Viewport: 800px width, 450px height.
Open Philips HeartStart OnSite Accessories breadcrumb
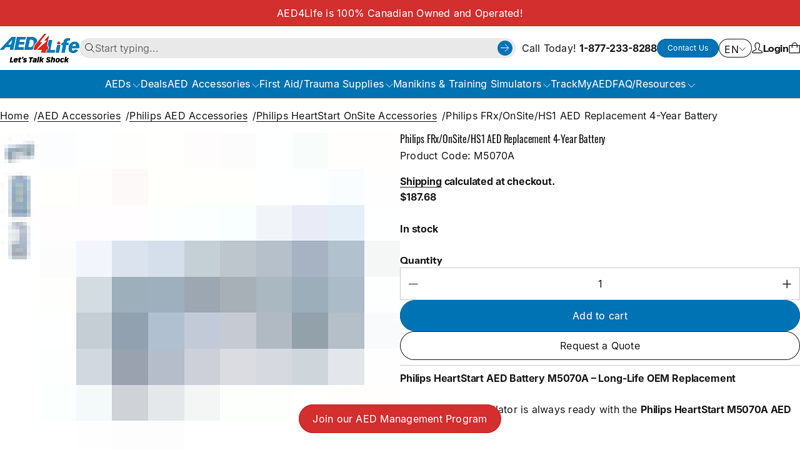(x=346, y=116)
